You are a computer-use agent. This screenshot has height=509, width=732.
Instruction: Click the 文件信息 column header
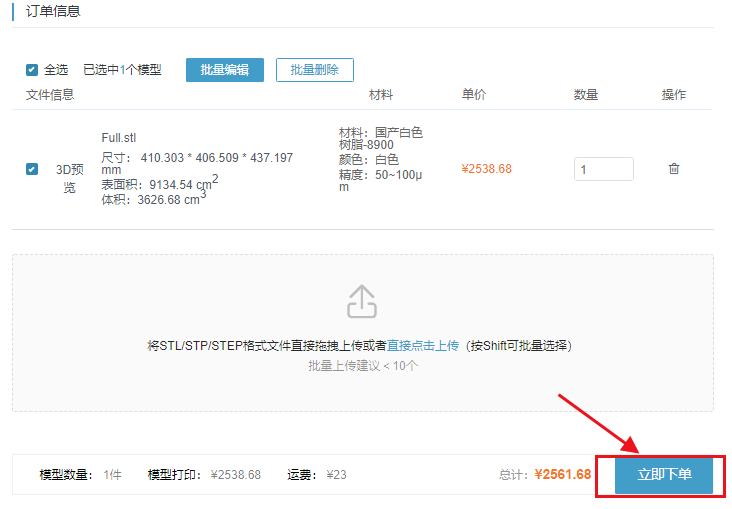50,95
